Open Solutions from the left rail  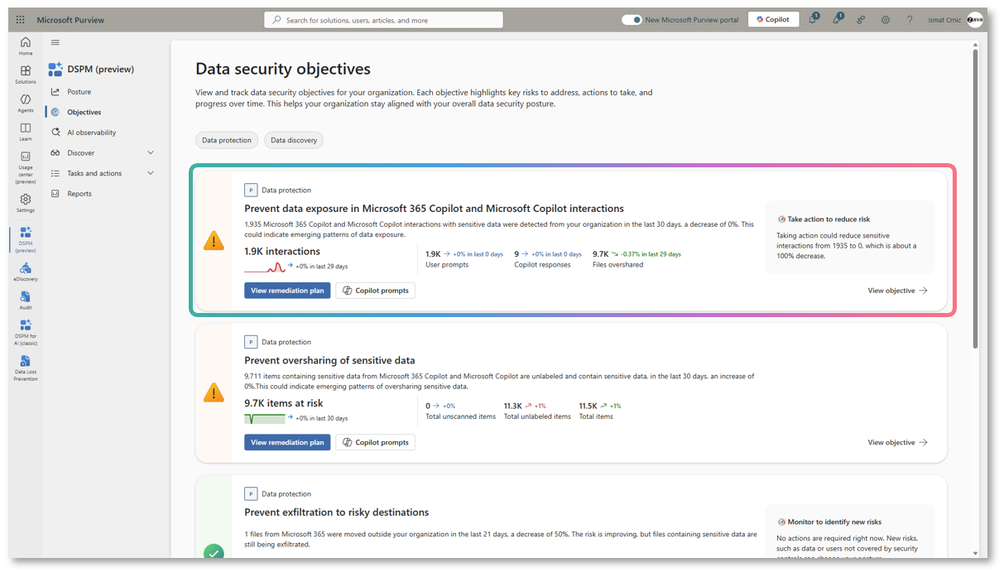coord(25,74)
